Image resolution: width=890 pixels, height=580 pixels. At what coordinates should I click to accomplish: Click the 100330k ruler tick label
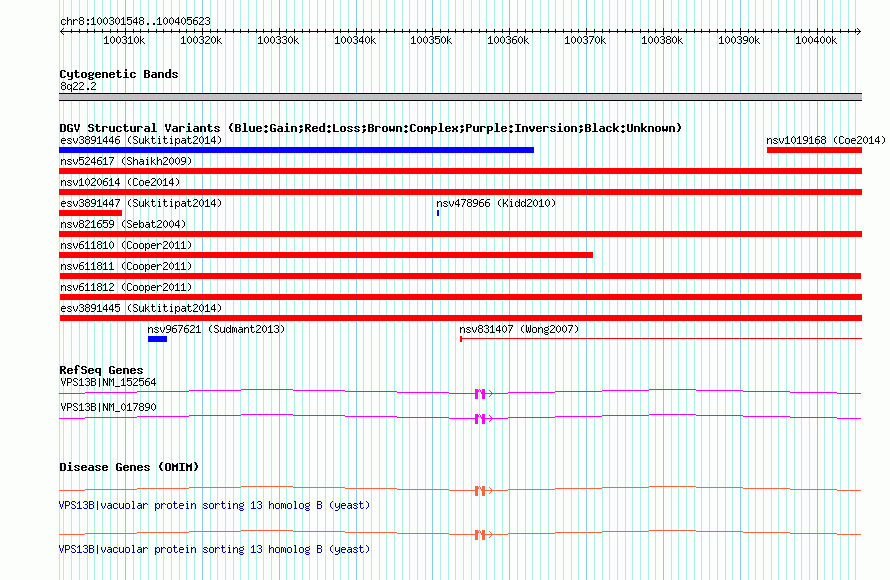click(278, 40)
